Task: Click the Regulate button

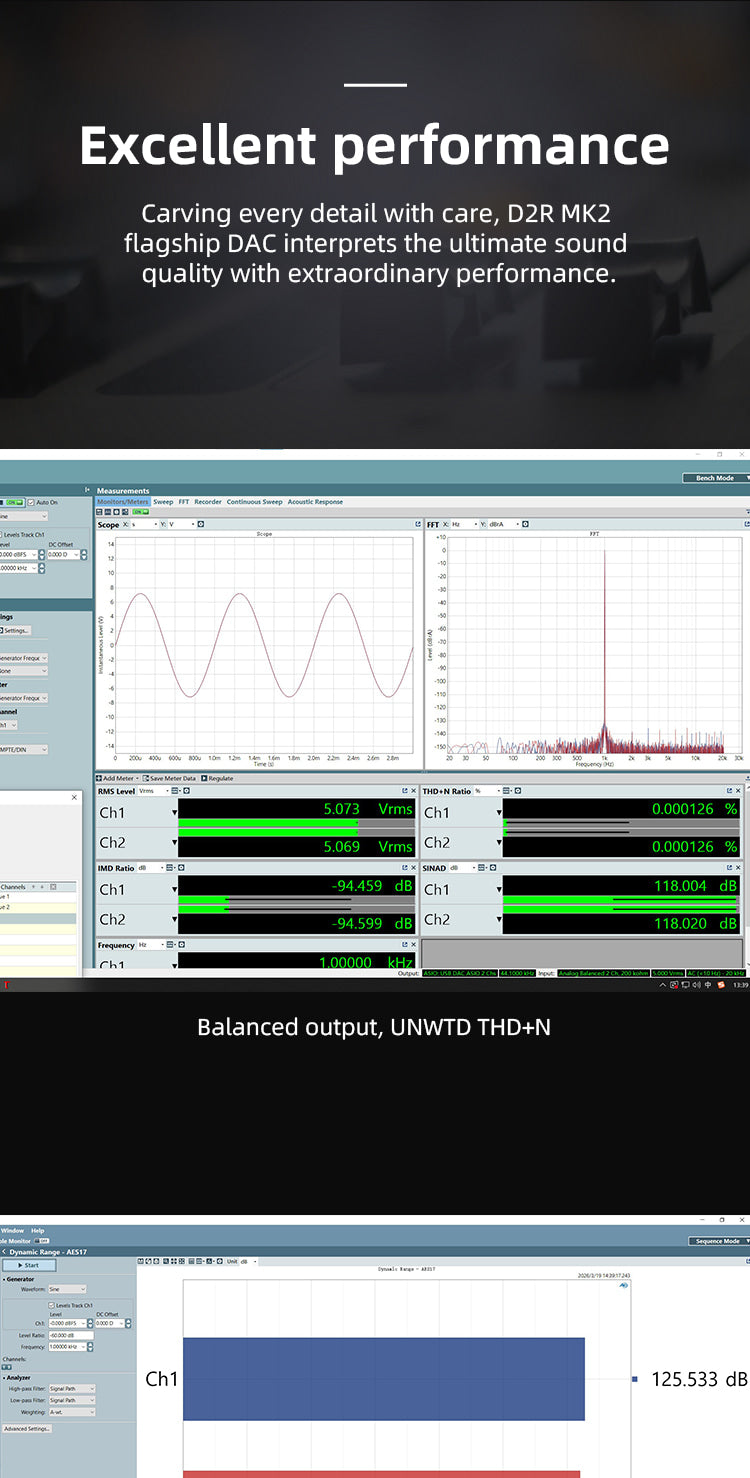Action: click(217, 778)
